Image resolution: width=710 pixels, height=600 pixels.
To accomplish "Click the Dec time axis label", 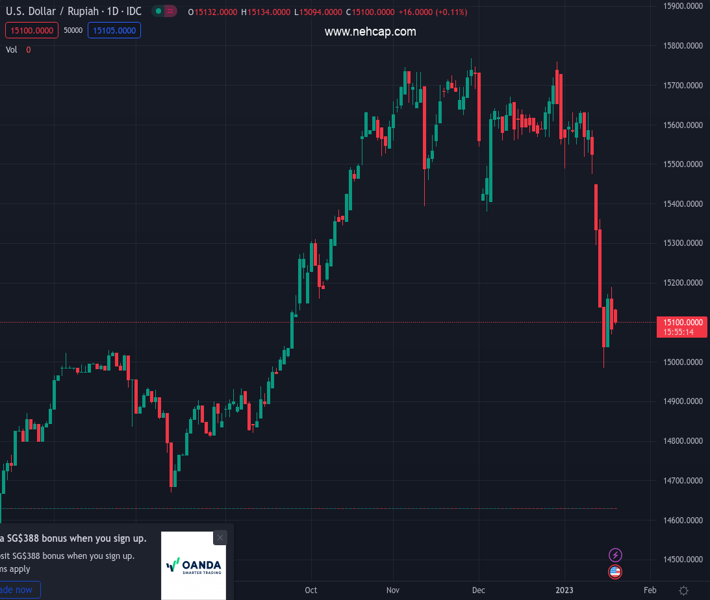I will [x=479, y=590].
